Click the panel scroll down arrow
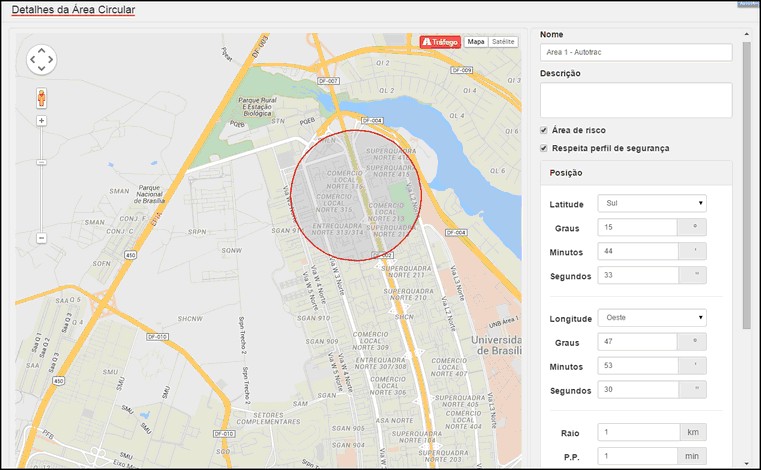 746,463
